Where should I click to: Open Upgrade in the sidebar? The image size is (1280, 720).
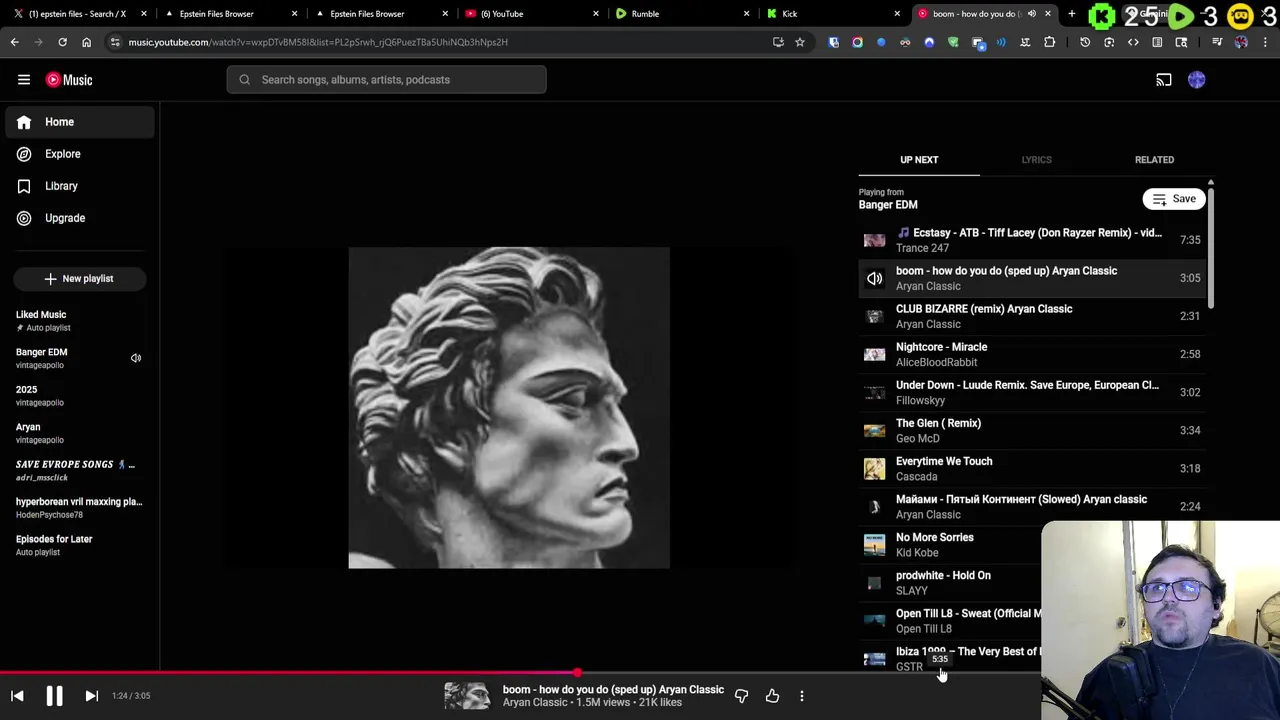(x=80, y=218)
